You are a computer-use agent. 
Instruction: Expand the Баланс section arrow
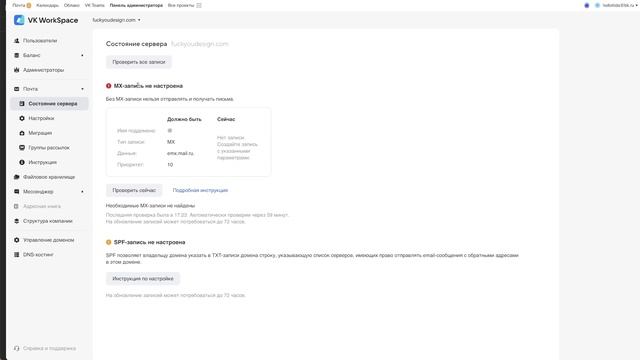pyautogui.click(x=82, y=55)
